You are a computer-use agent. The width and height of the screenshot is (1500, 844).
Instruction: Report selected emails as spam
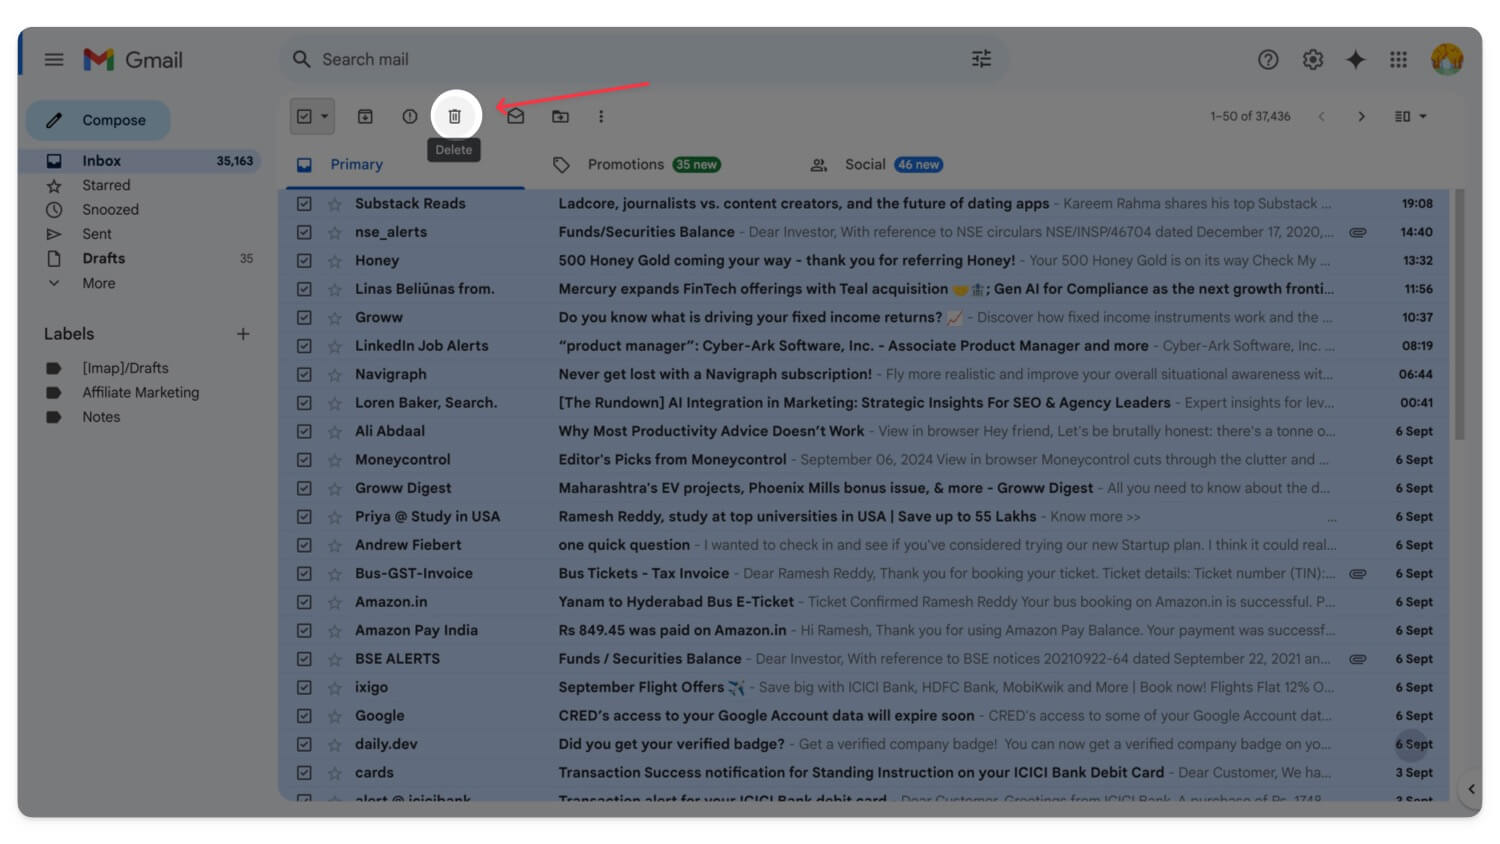click(410, 116)
